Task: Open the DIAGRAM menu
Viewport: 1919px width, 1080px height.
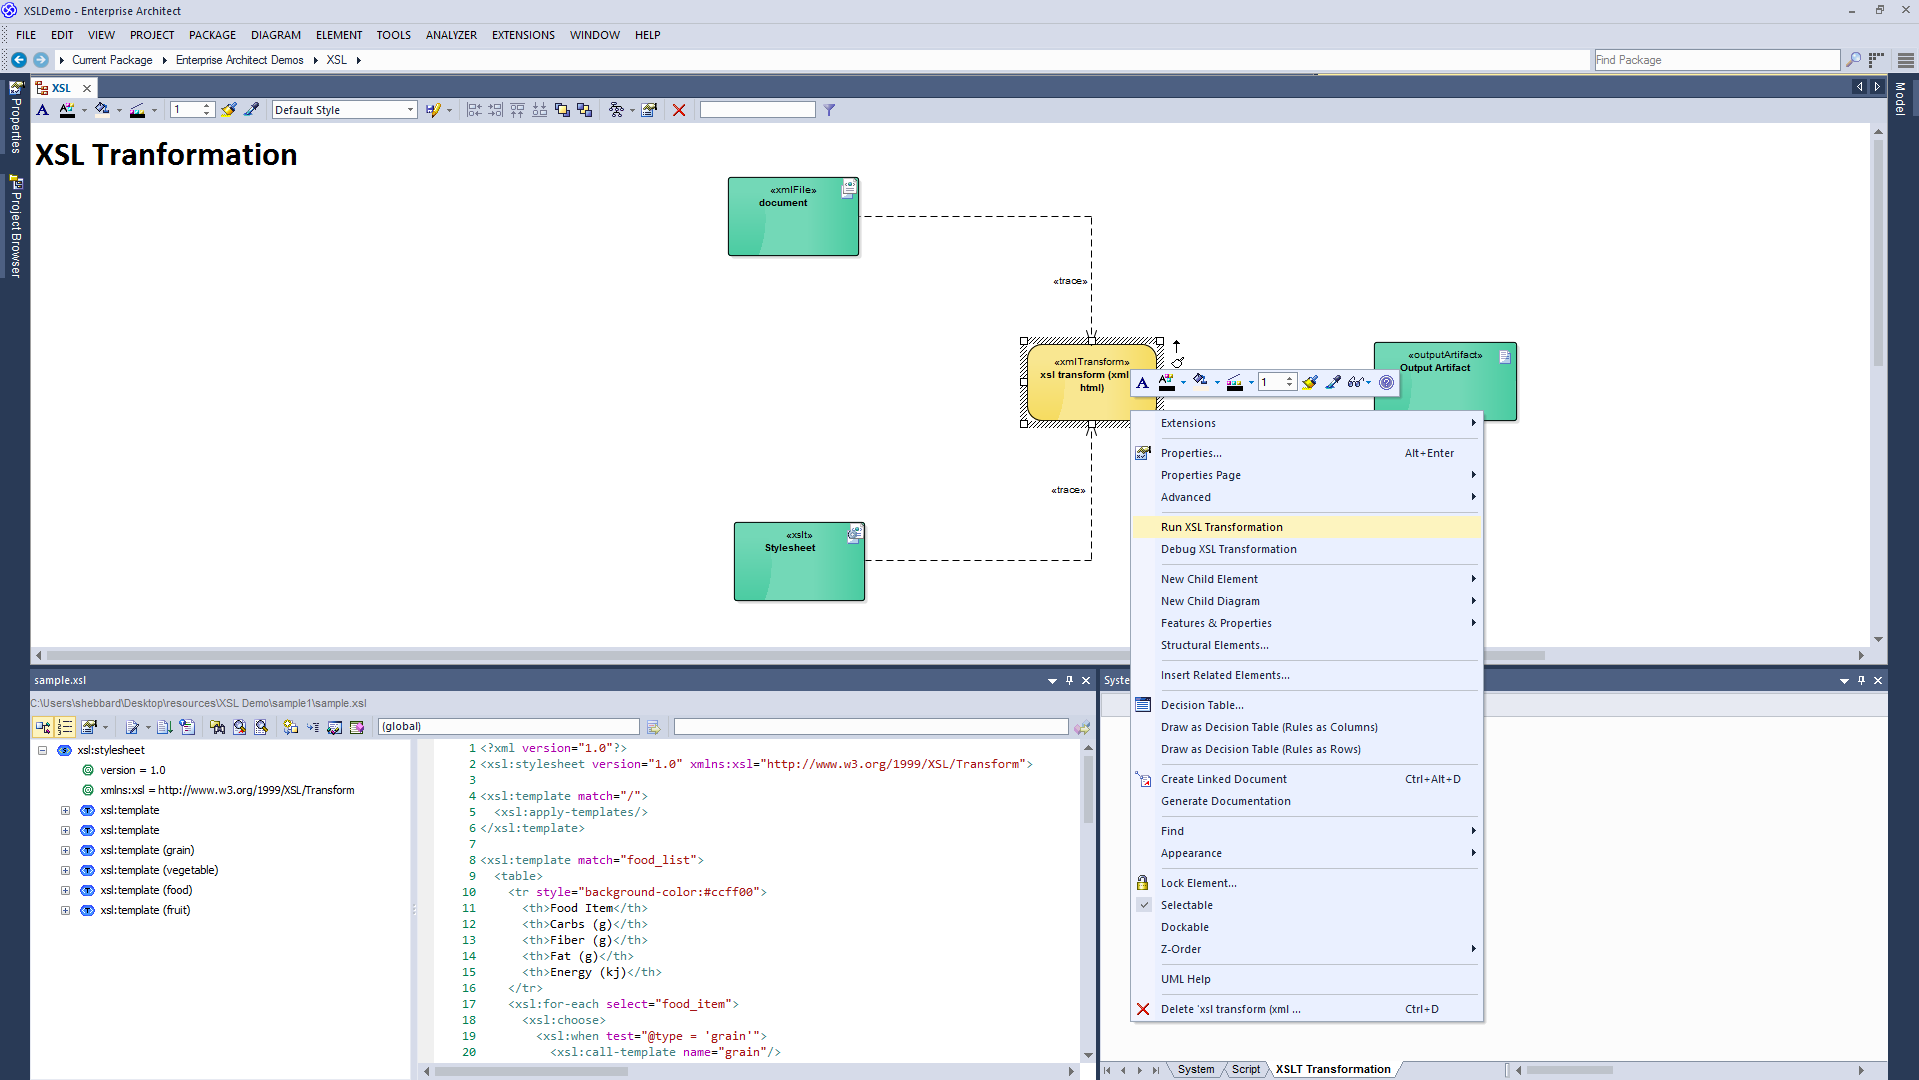Action: pos(276,35)
